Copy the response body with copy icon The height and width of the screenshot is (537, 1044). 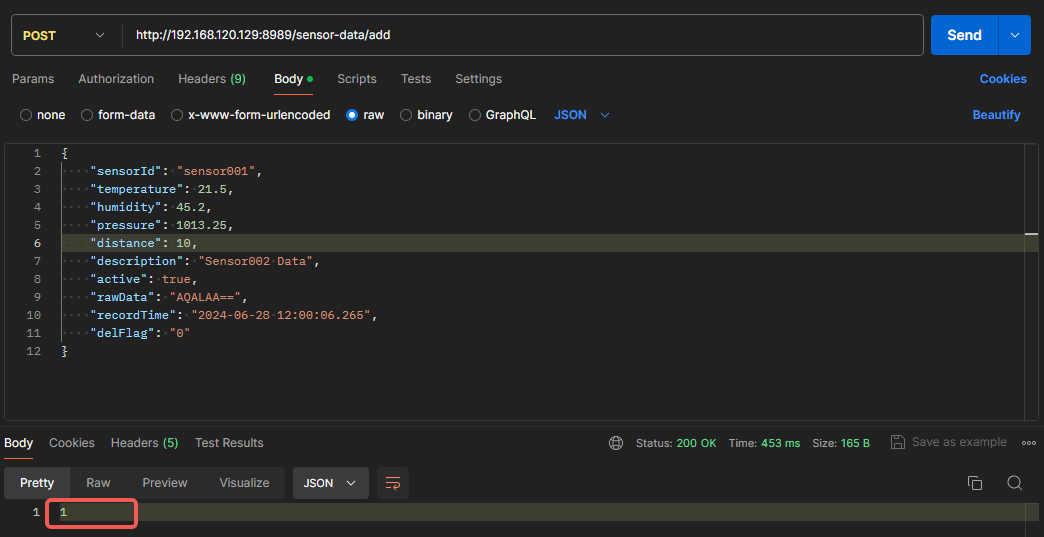click(975, 483)
